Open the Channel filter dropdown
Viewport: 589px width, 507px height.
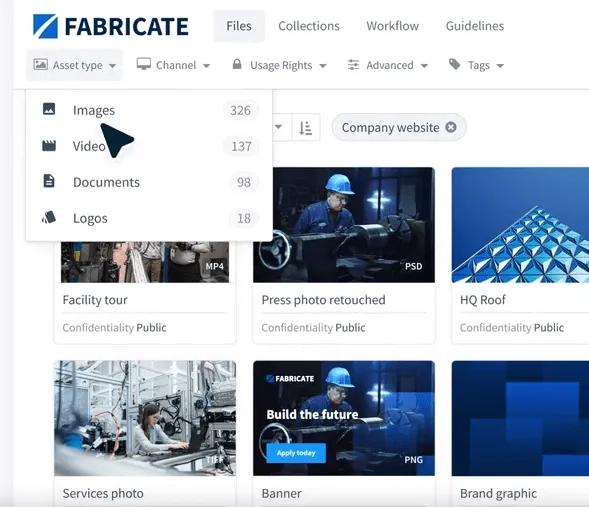[173, 65]
